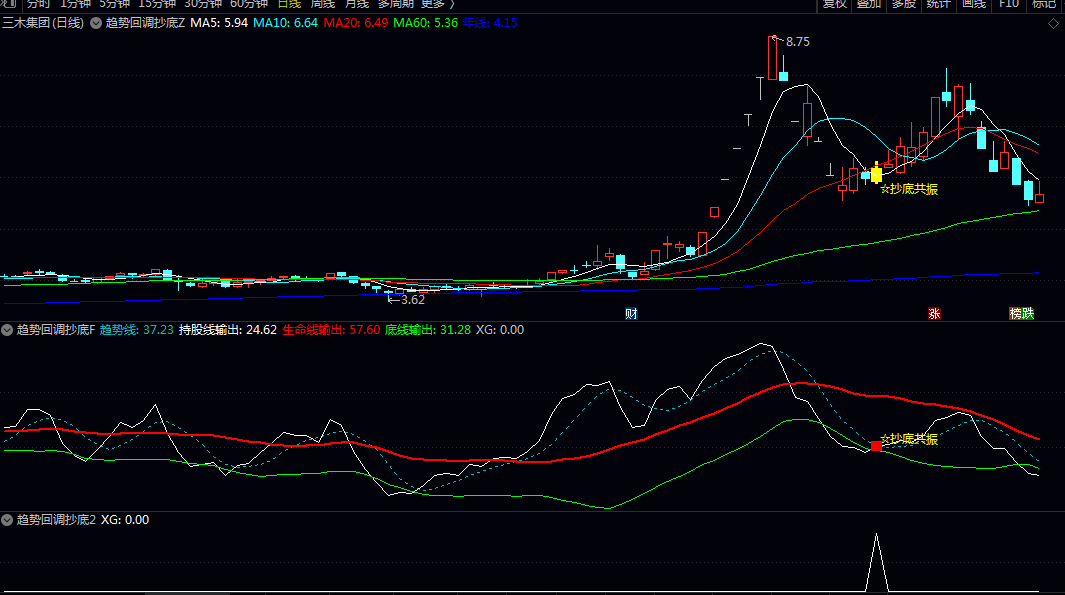Click the 榜 marker icon
The image size is (1065, 595).
point(1015,313)
